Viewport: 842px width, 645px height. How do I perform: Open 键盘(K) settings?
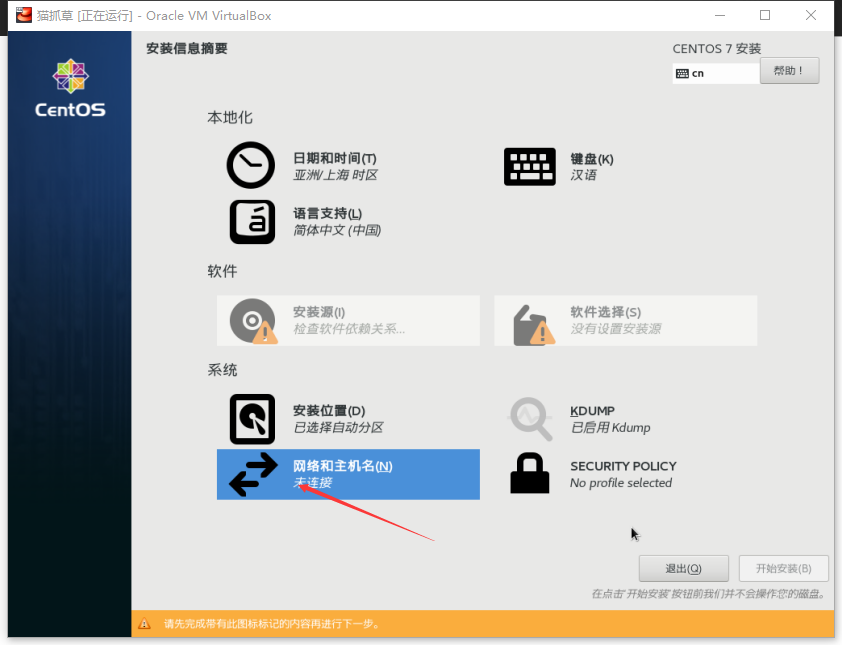click(x=592, y=159)
